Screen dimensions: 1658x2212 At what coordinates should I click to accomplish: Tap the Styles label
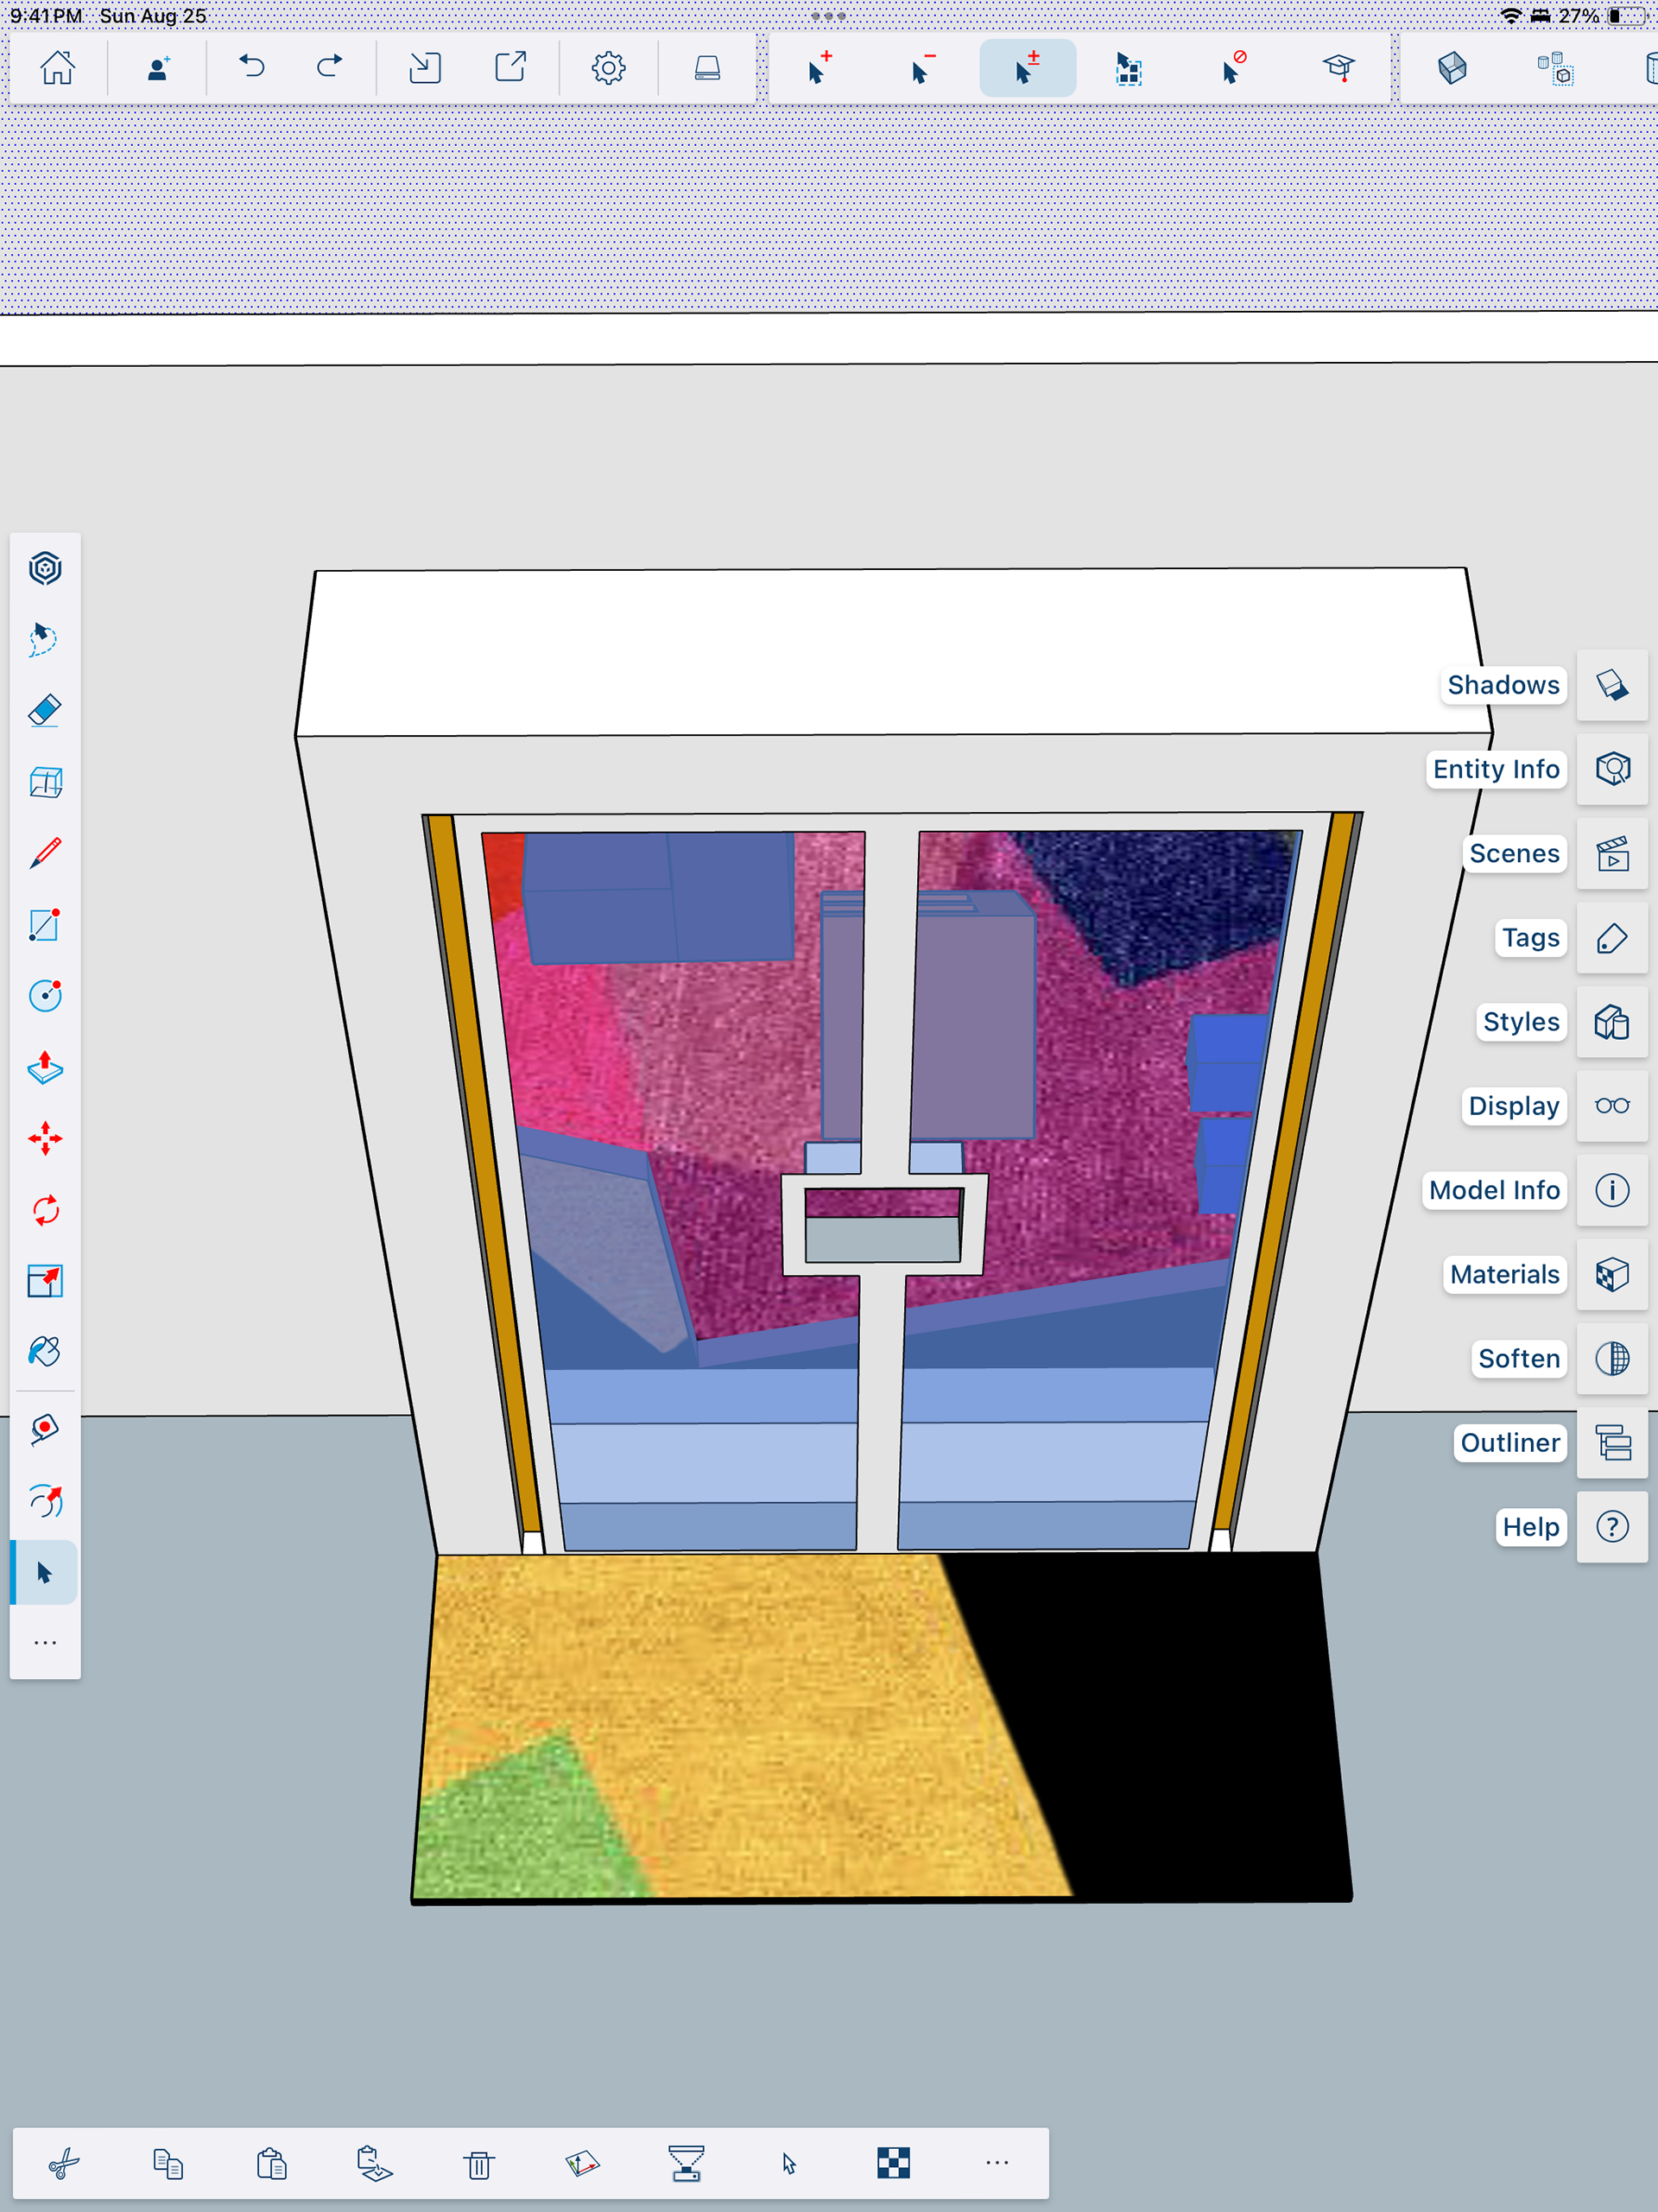(x=1521, y=1022)
